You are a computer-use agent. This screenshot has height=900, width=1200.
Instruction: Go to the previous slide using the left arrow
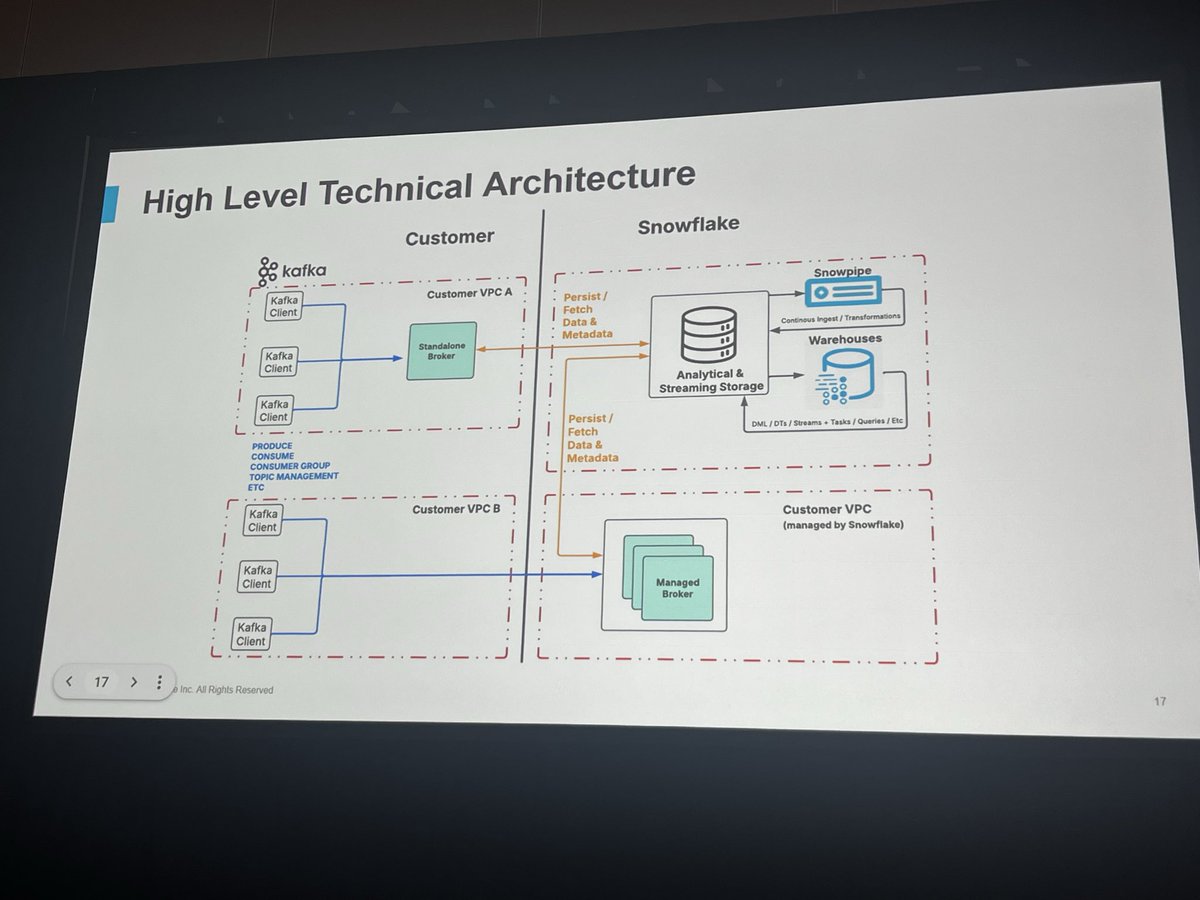68,682
